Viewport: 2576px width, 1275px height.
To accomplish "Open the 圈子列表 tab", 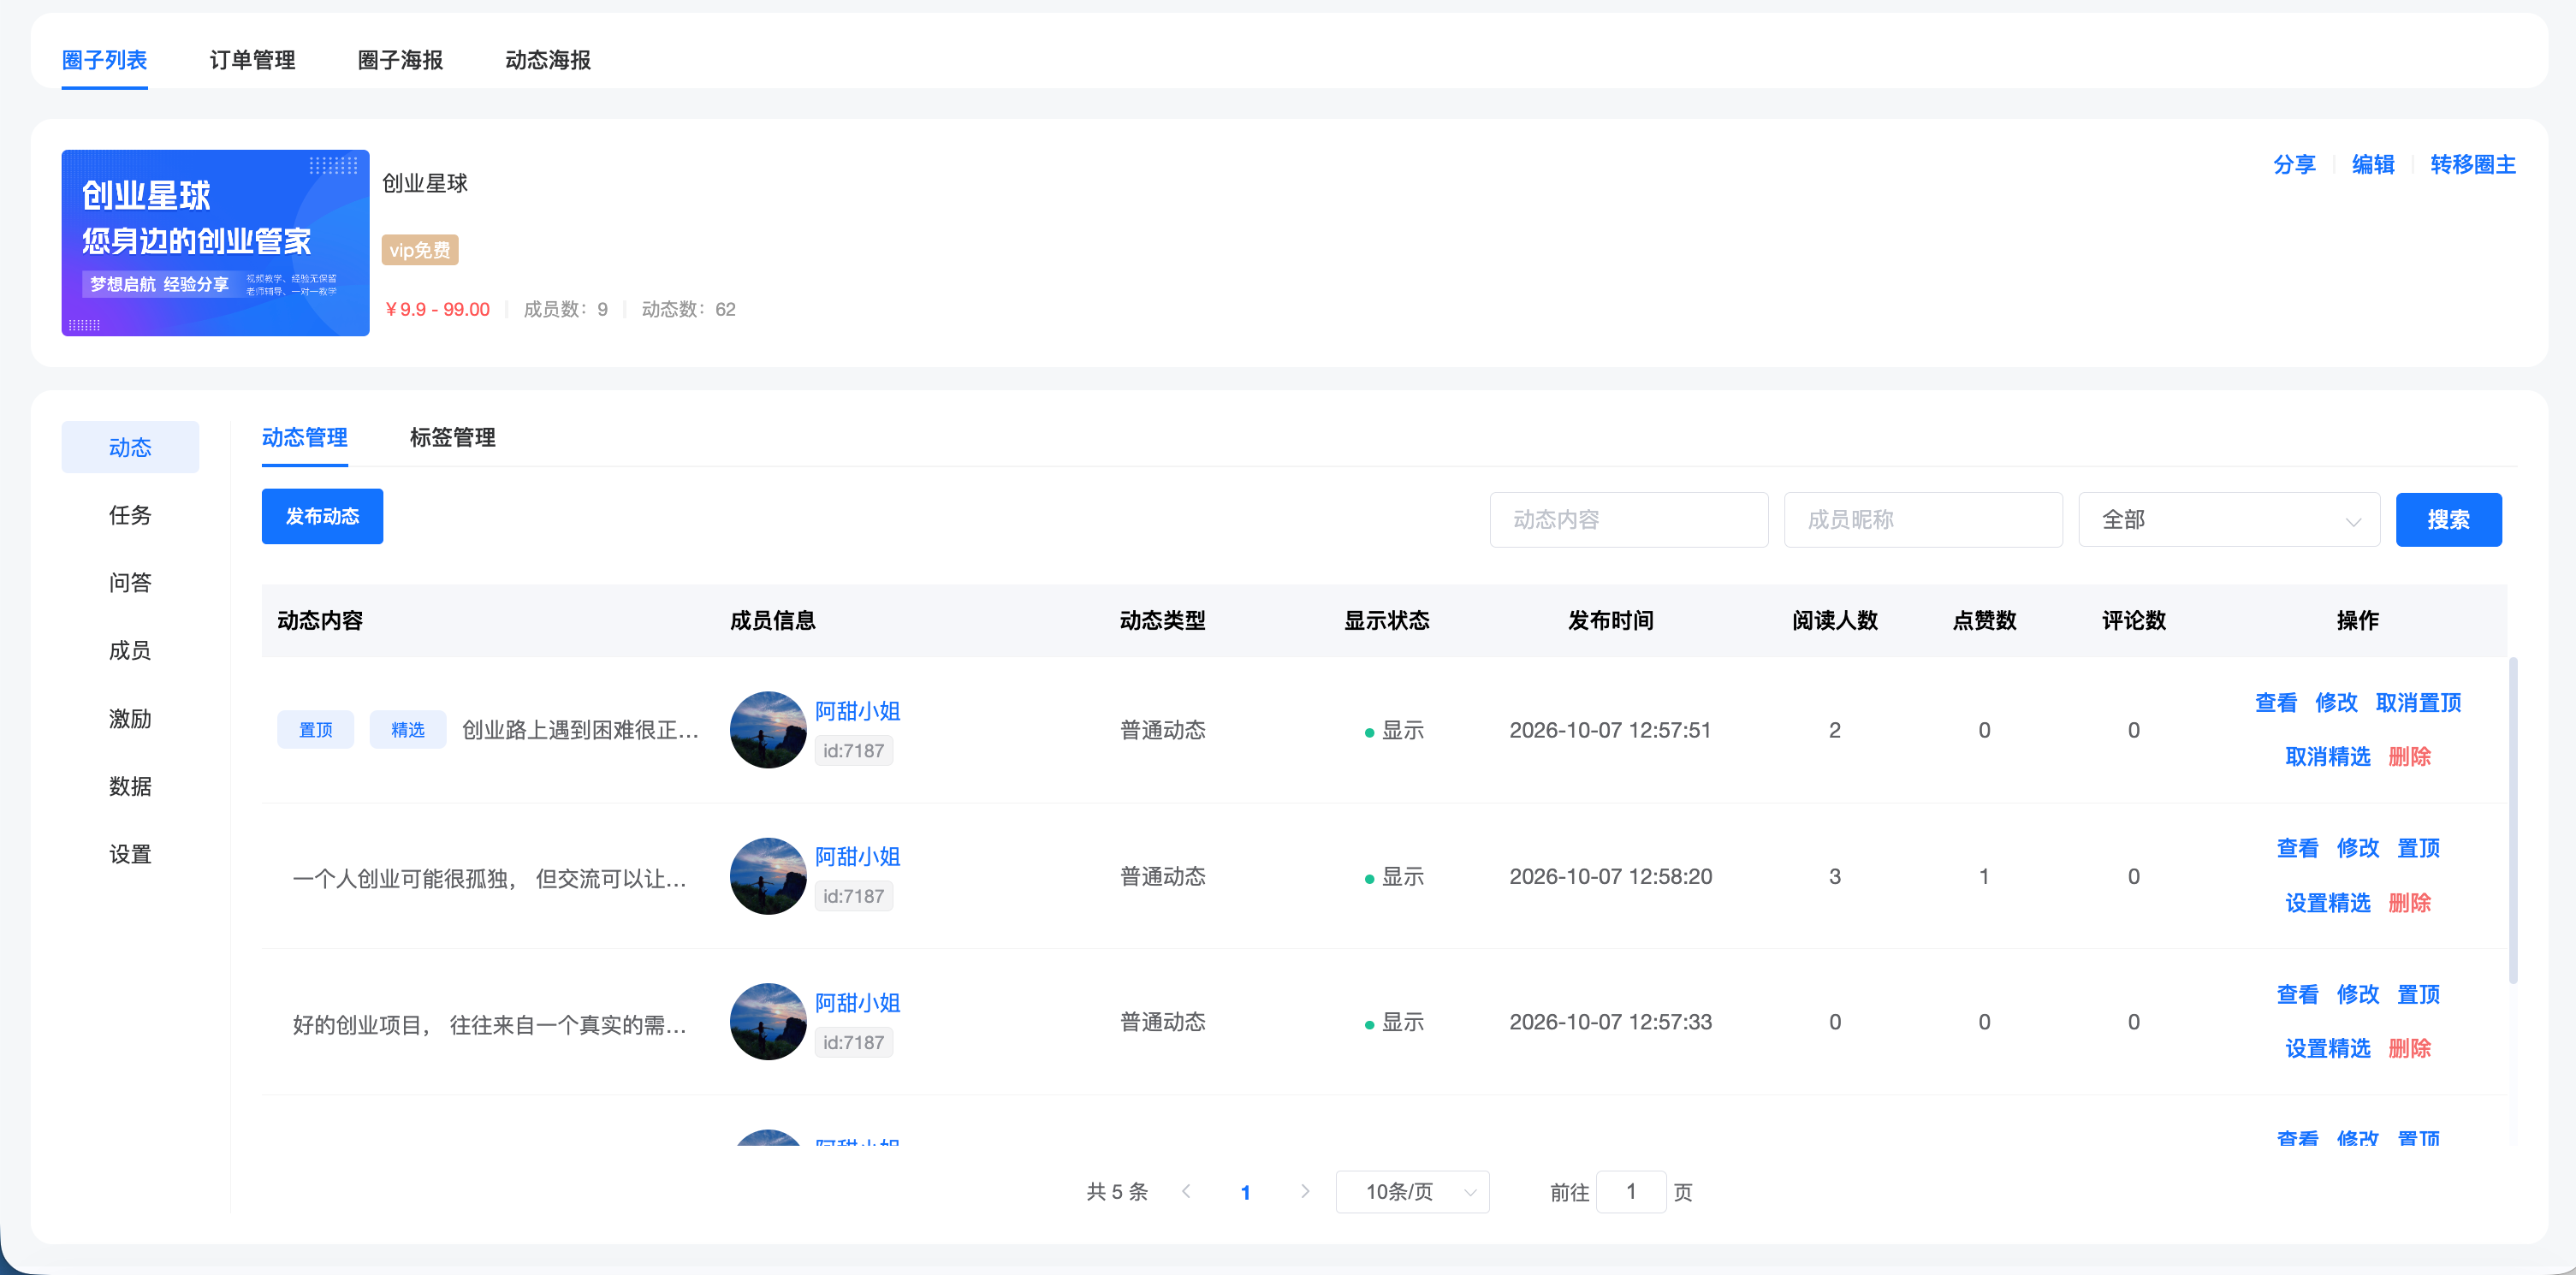I will [x=104, y=60].
